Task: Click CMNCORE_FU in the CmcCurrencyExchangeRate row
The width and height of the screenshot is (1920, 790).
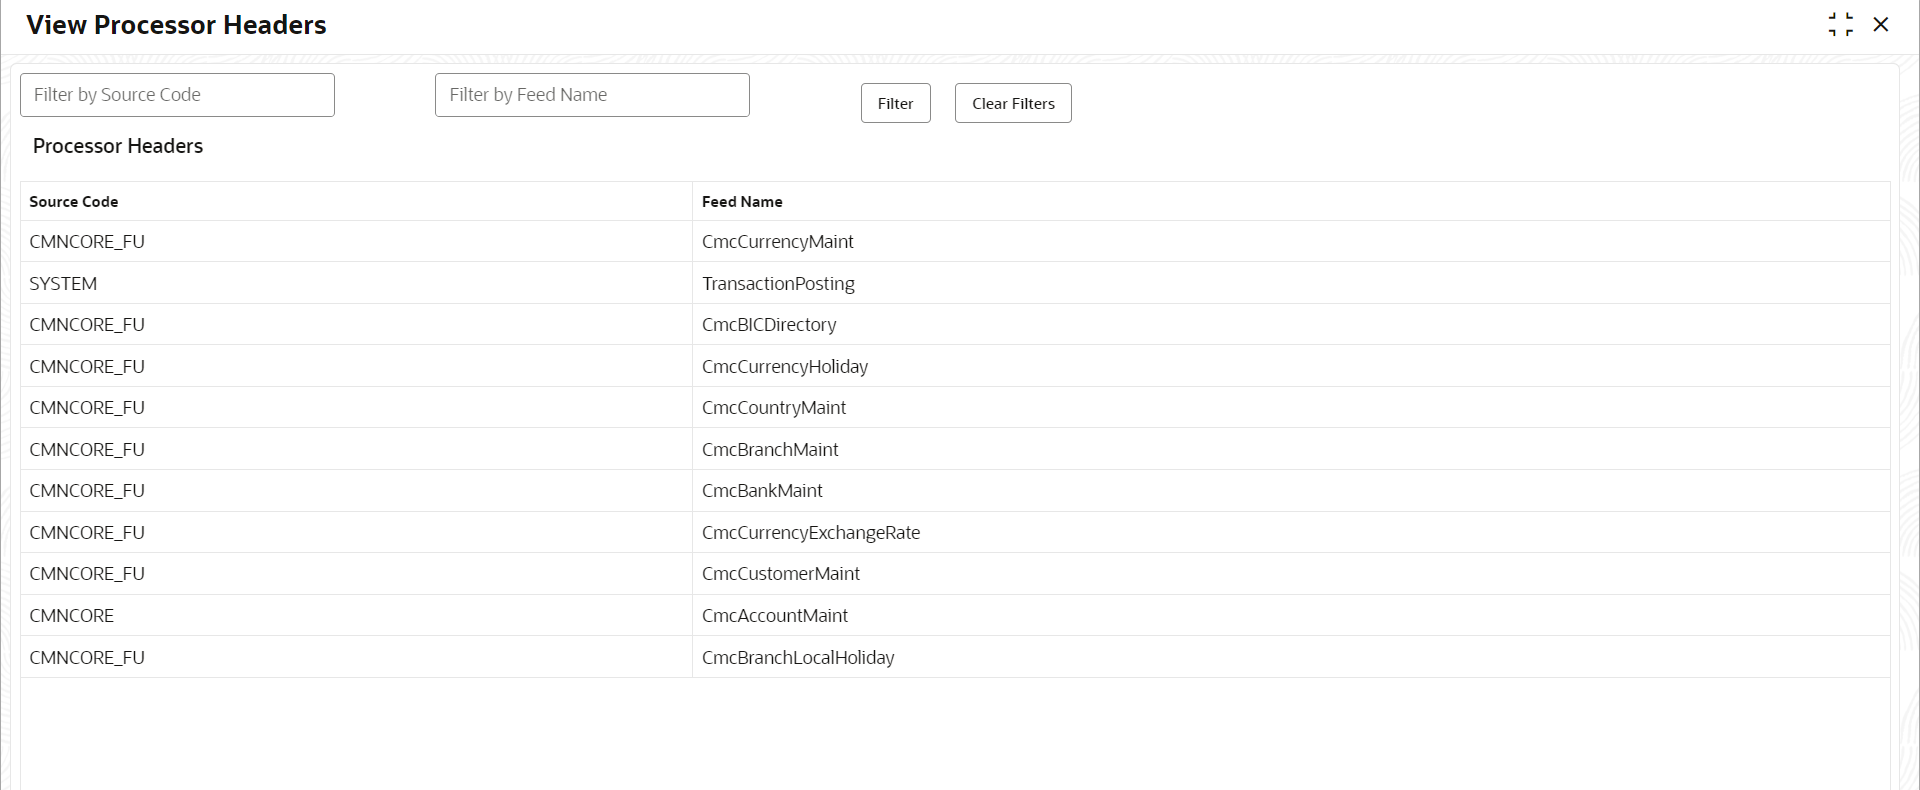Action: point(87,532)
